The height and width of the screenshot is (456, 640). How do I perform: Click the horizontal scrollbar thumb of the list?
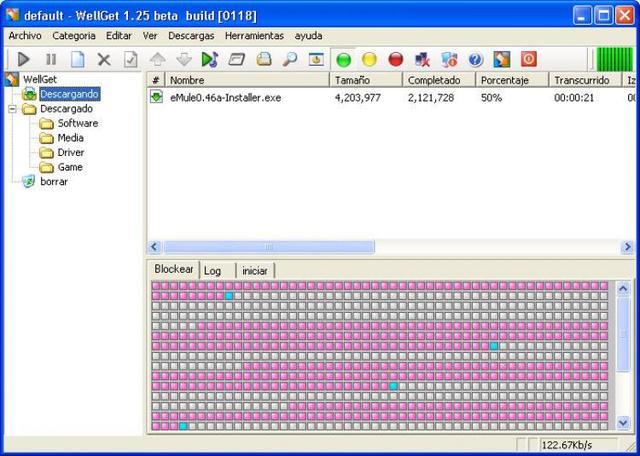click(269, 247)
